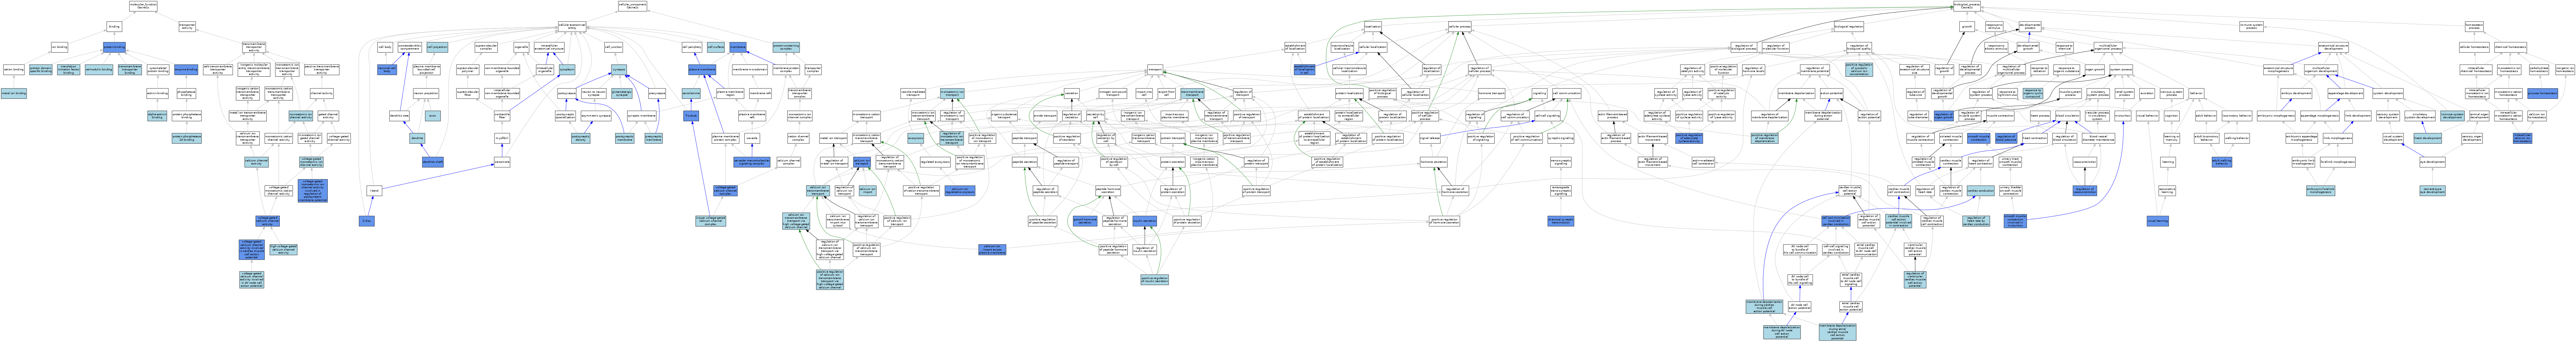Click the 'system development' node
Image resolution: width=2576 pixels, height=342 pixels.
click(x=2388, y=94)
